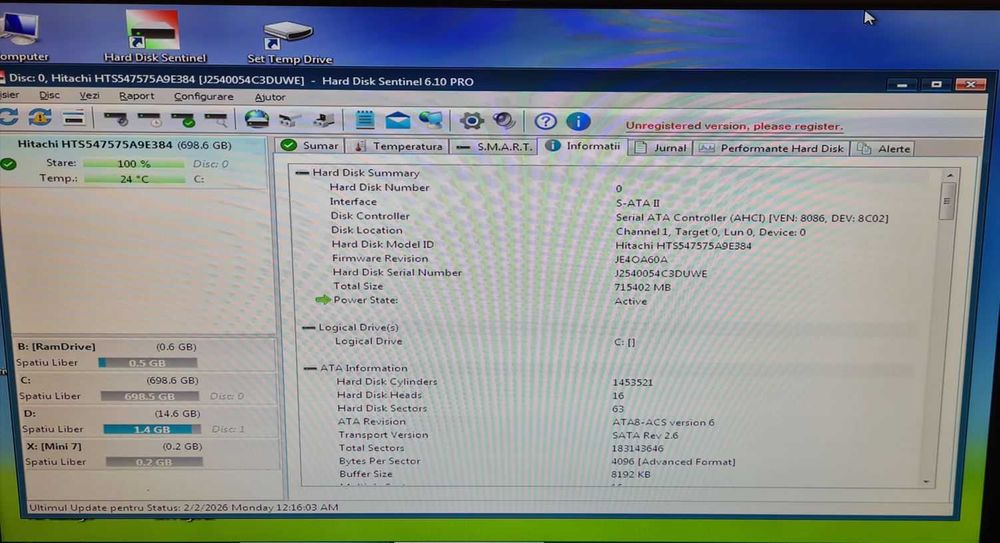This screenshot has width=1000, height=543.
Task: Open Computer desktop icon
Action: point(22,37)
